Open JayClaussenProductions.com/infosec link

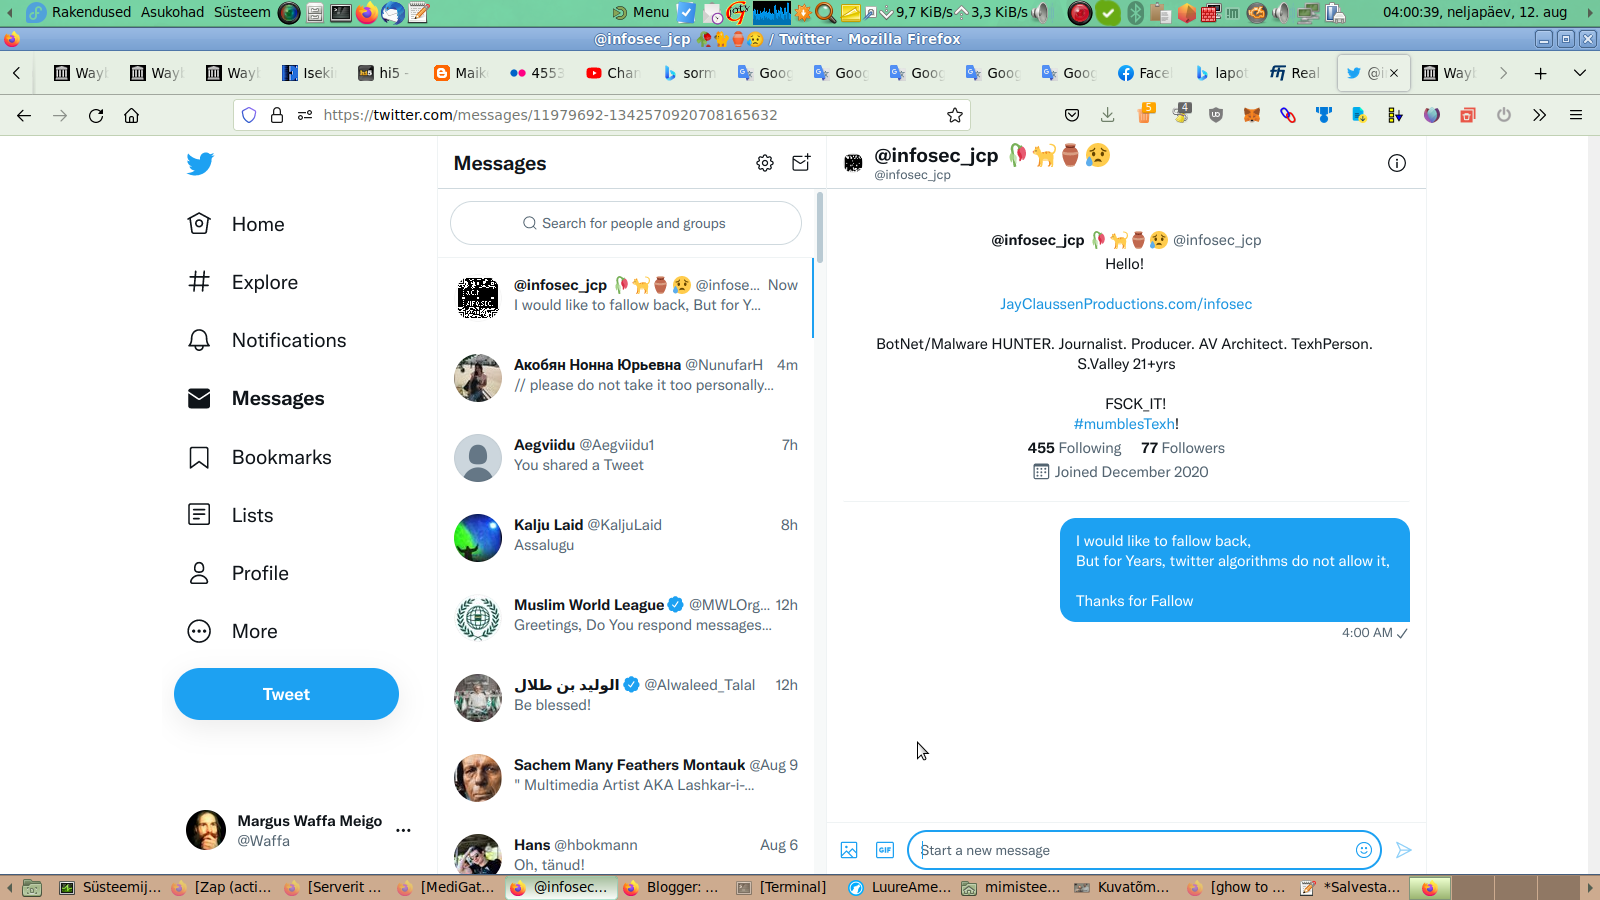click(x=1126, y=304)
